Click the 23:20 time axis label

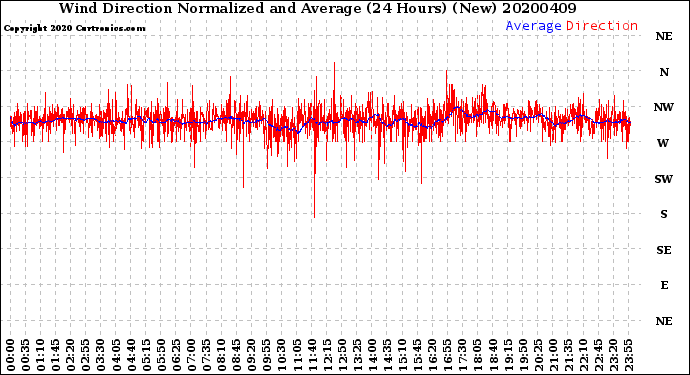(614, 355)
